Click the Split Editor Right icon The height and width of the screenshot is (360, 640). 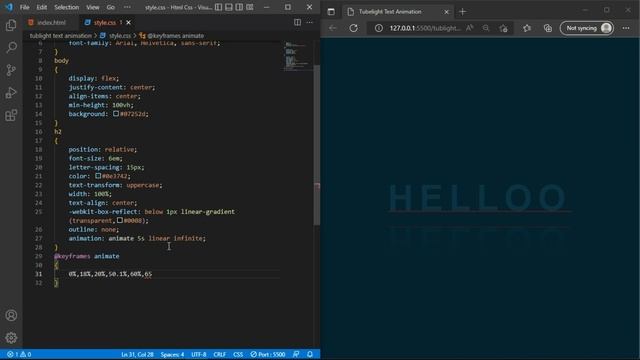[x=297, y=22]
